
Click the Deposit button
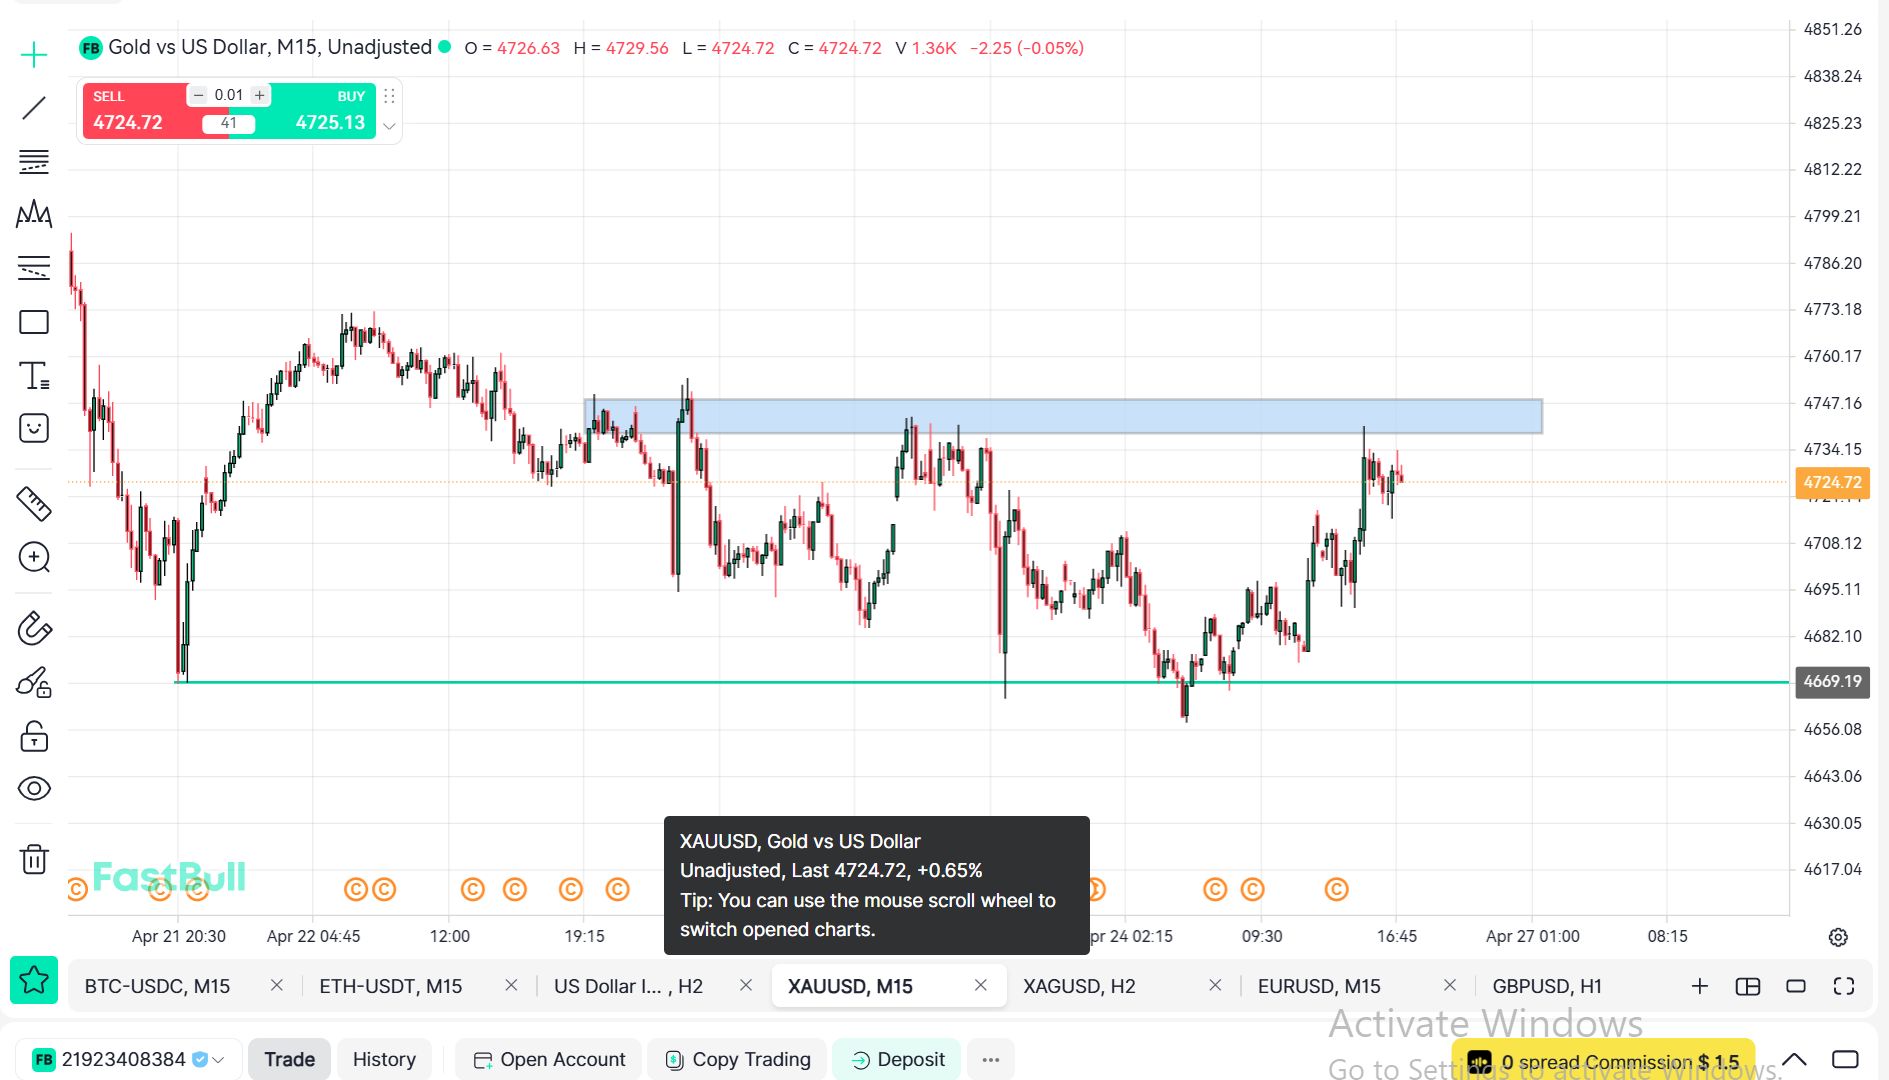point(897,1060)
